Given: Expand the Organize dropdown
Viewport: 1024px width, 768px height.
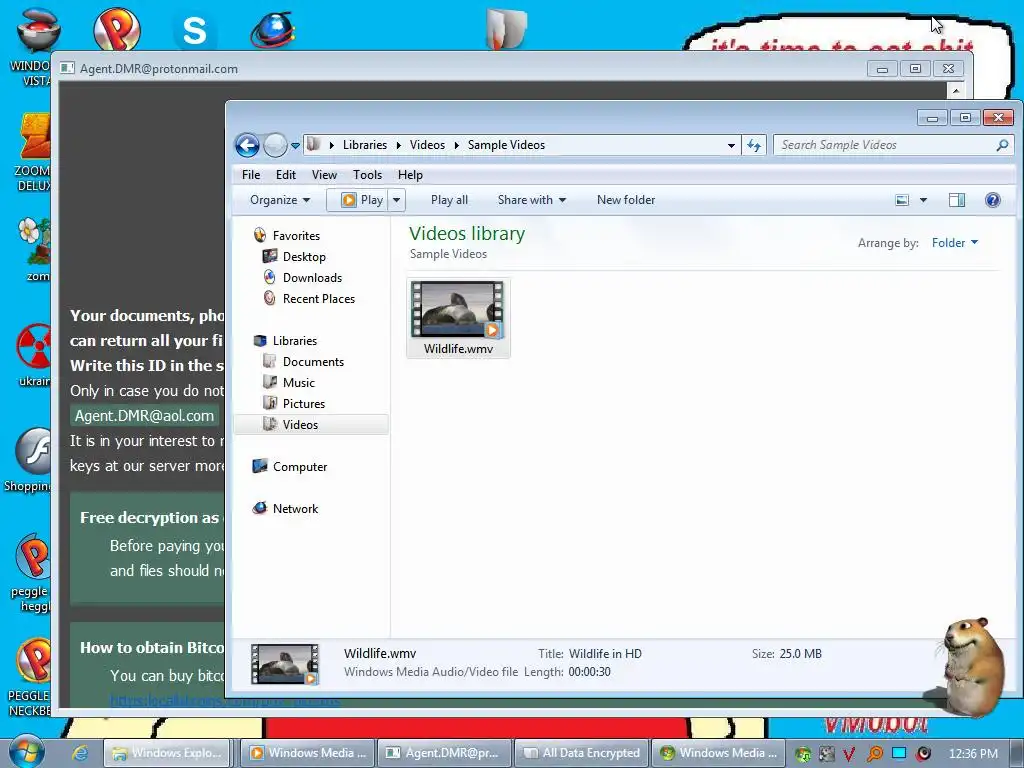Looking at the screenshot, I should click(x=280, y=200).
